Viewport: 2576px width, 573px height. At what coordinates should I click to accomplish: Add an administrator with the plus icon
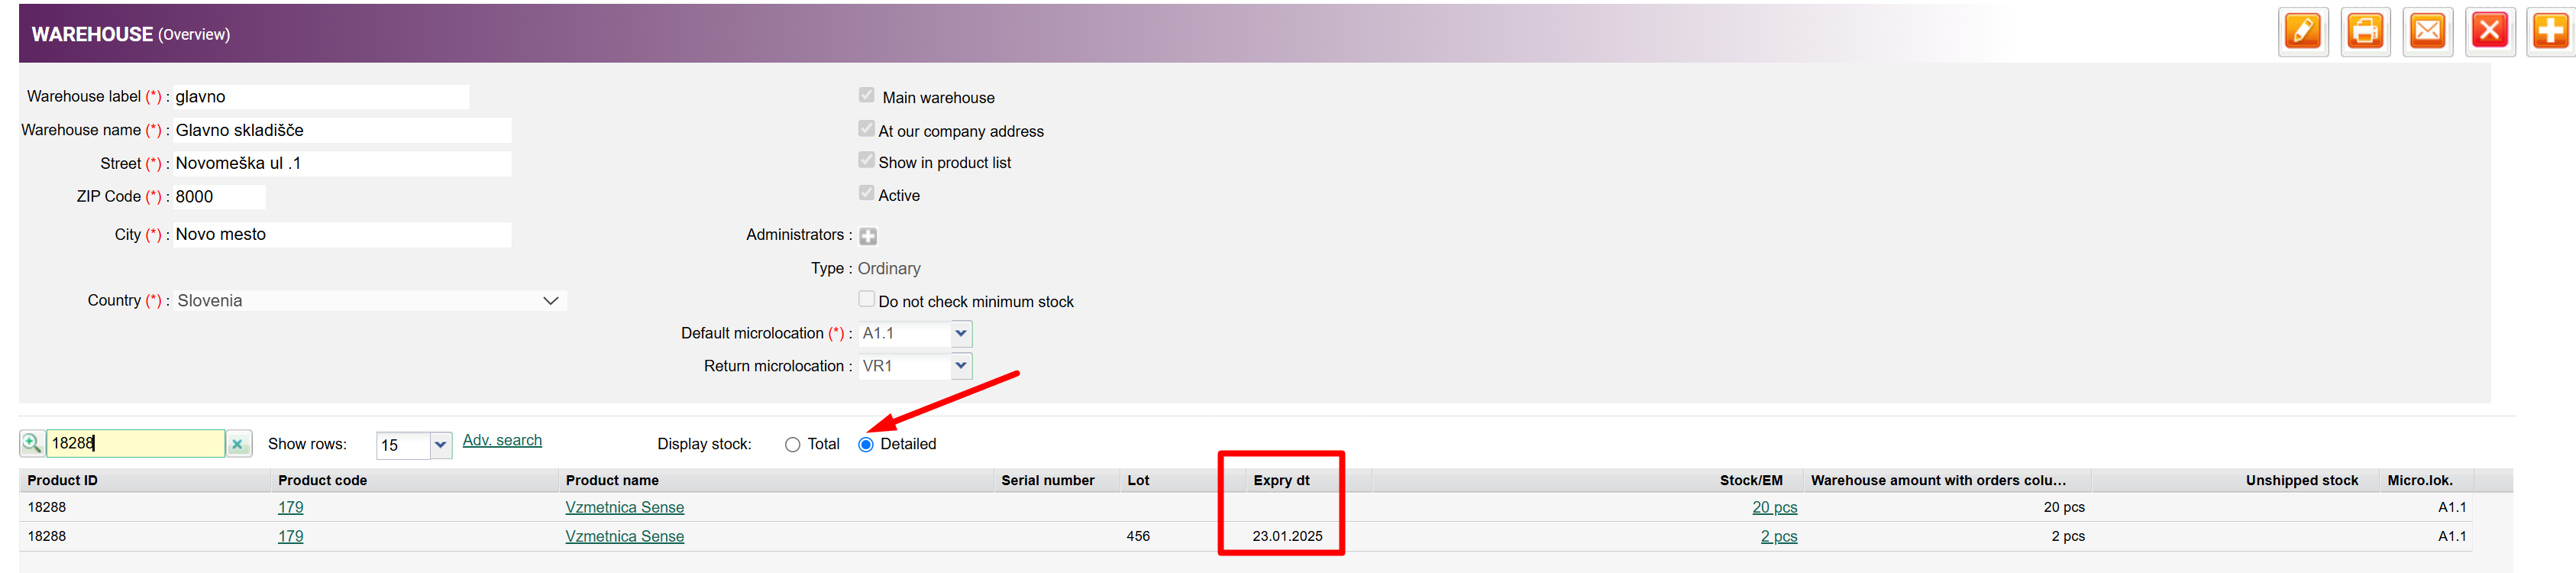click(868, 236)
